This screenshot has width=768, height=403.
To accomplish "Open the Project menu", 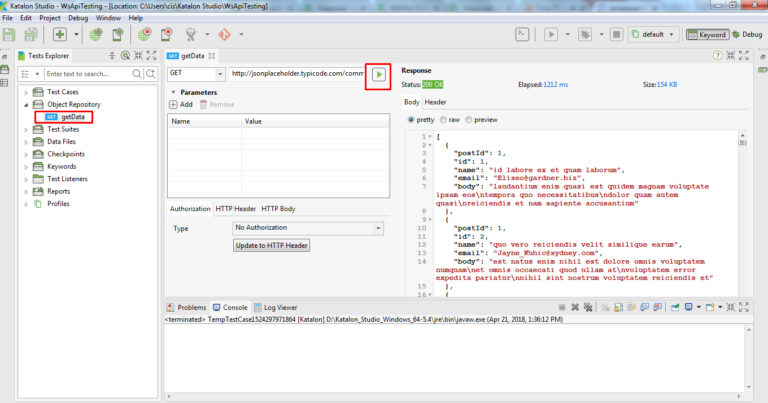I will [x=50, y=18].
